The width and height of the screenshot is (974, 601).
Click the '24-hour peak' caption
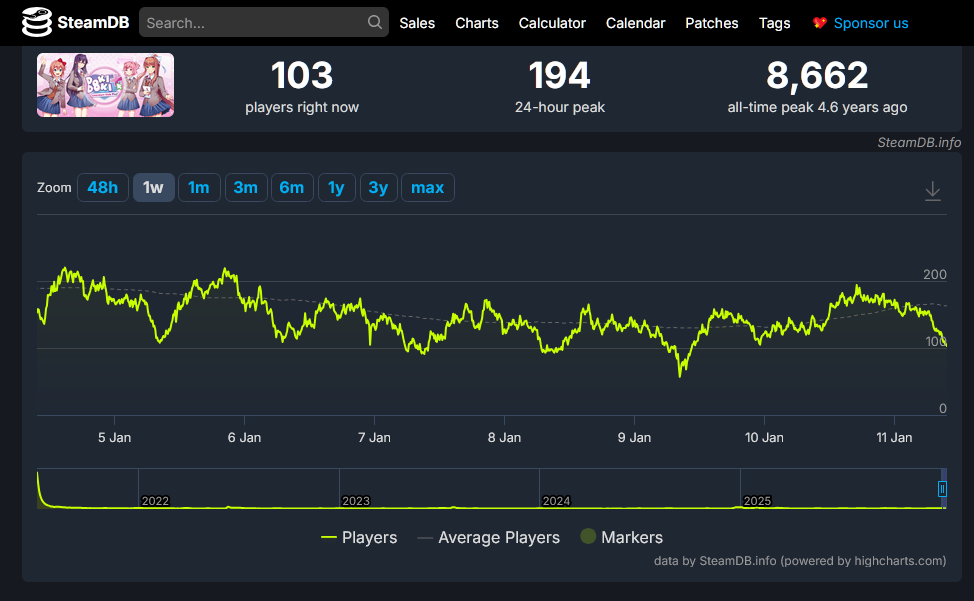click(x=559, y=107)
